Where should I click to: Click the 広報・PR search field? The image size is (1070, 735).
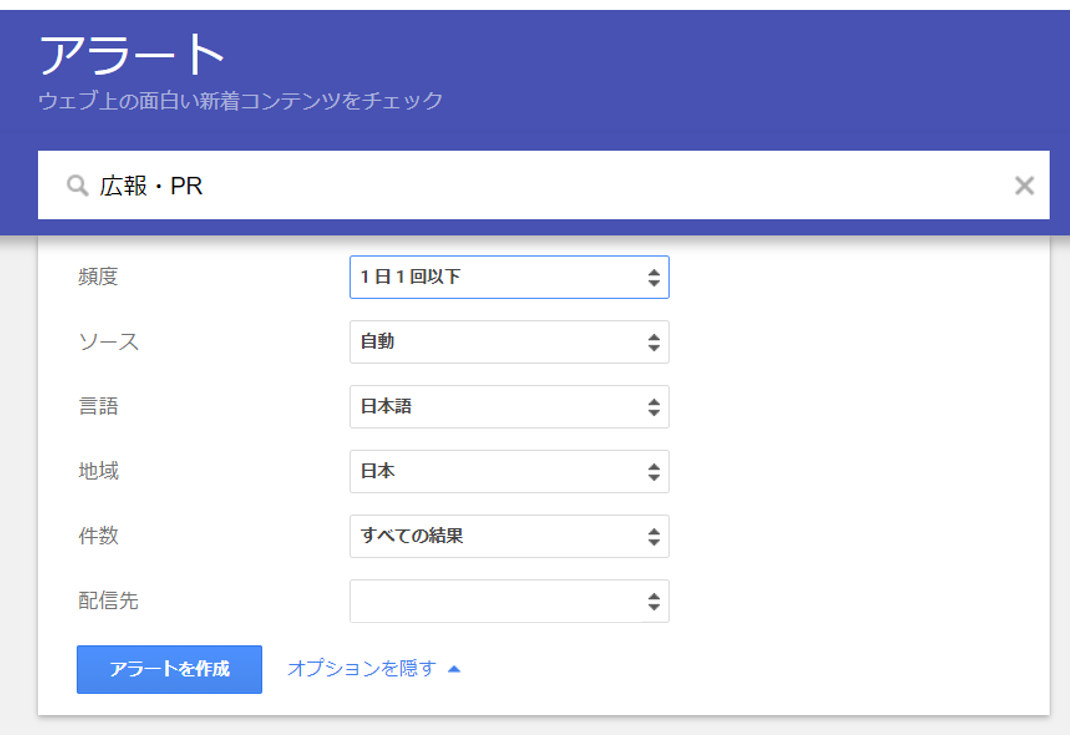pos(543,185)
